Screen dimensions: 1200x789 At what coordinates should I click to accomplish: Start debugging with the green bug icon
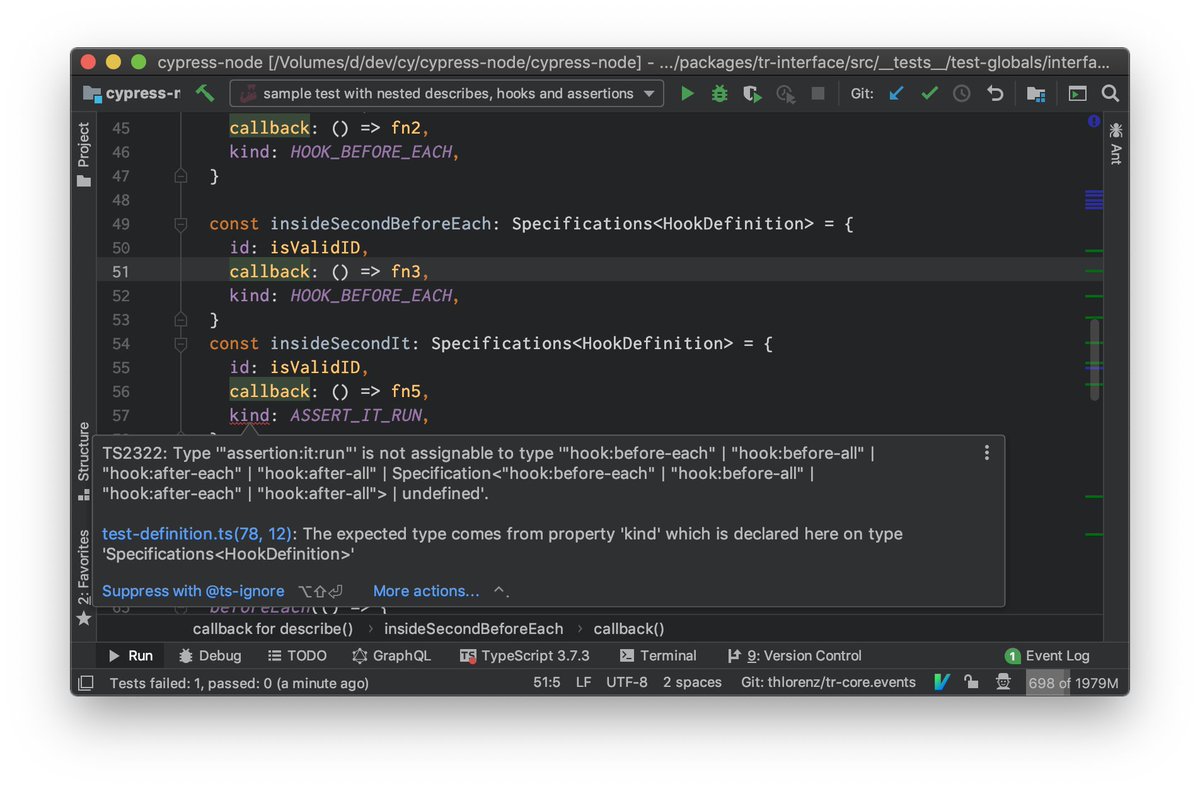719,93
